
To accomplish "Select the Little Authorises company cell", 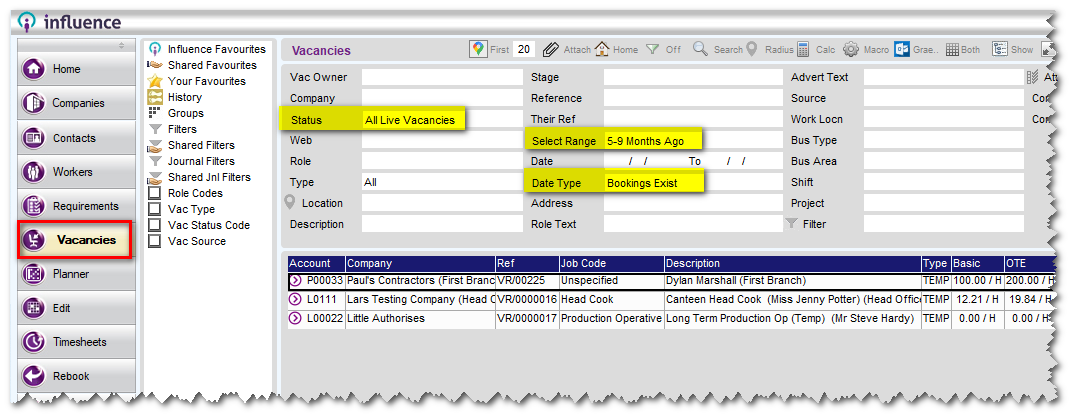I will pos(420,318).
